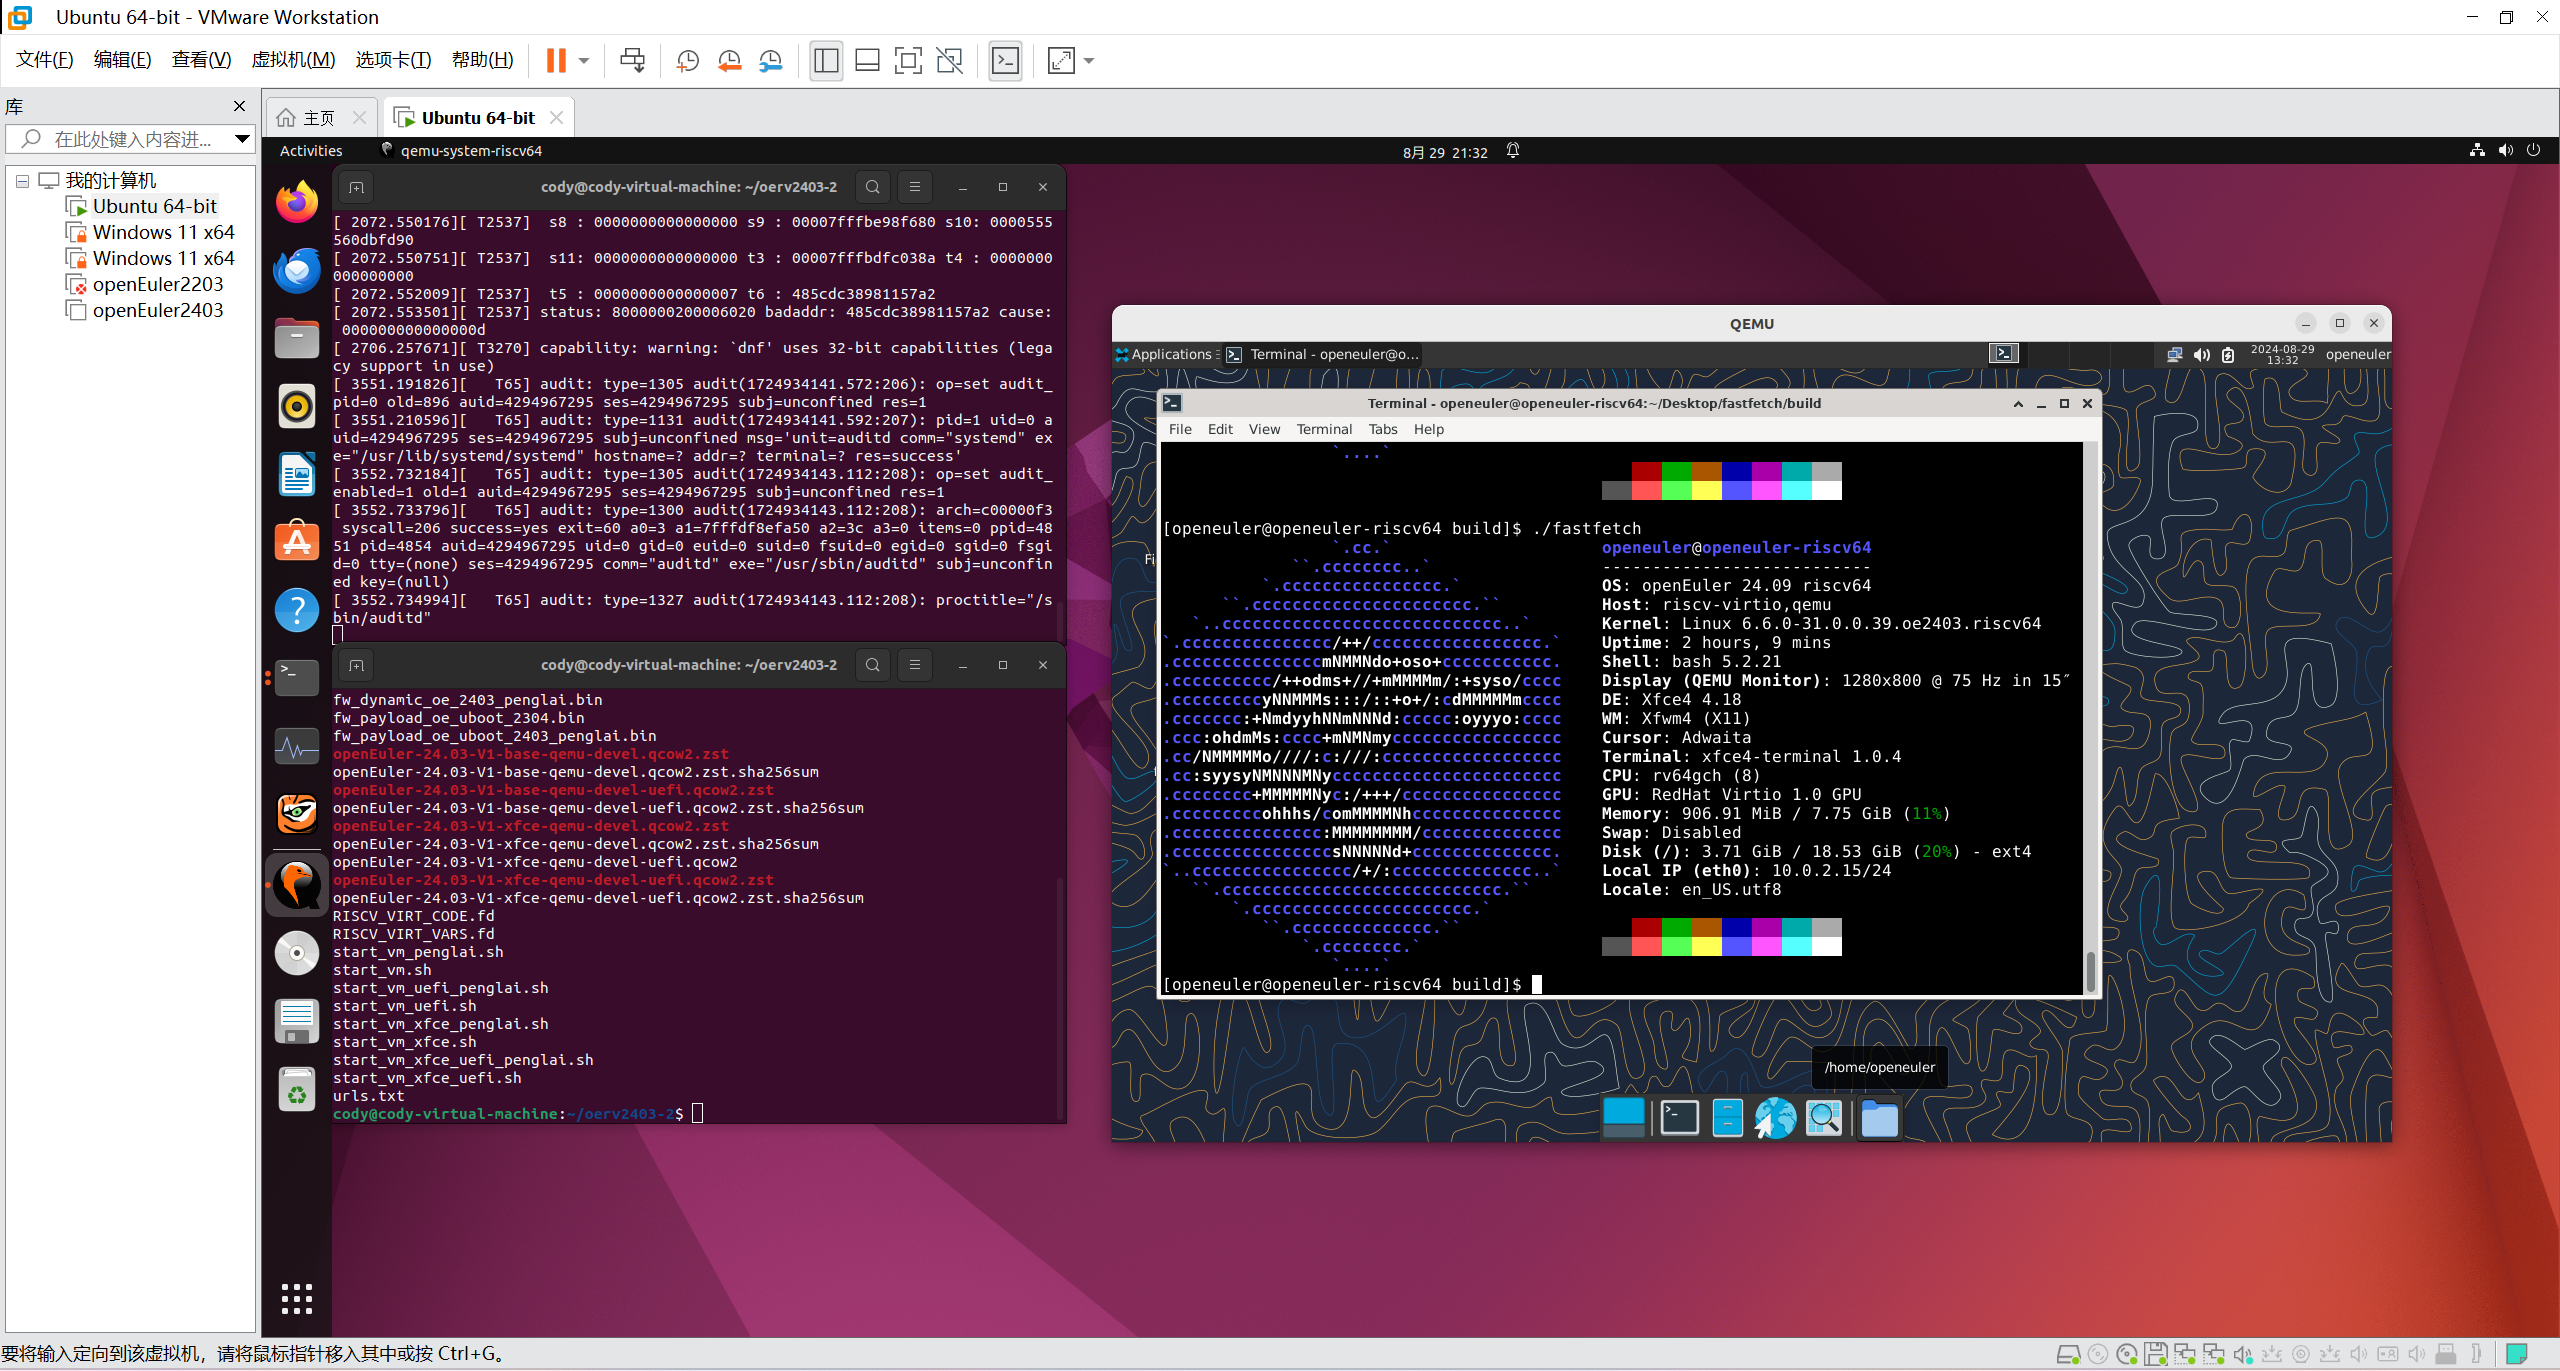Image resolution: width=2560 pixels, height=1371 pixels.
Task: Click search icon in upper terminal header
Action: pos(872,187)
